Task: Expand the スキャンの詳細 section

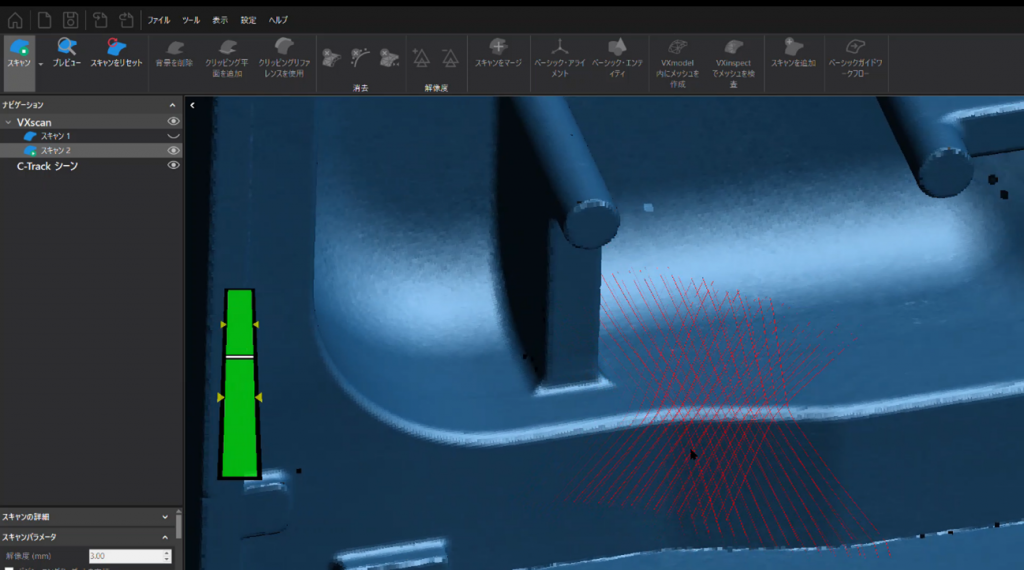Action: tap(165, 517)
